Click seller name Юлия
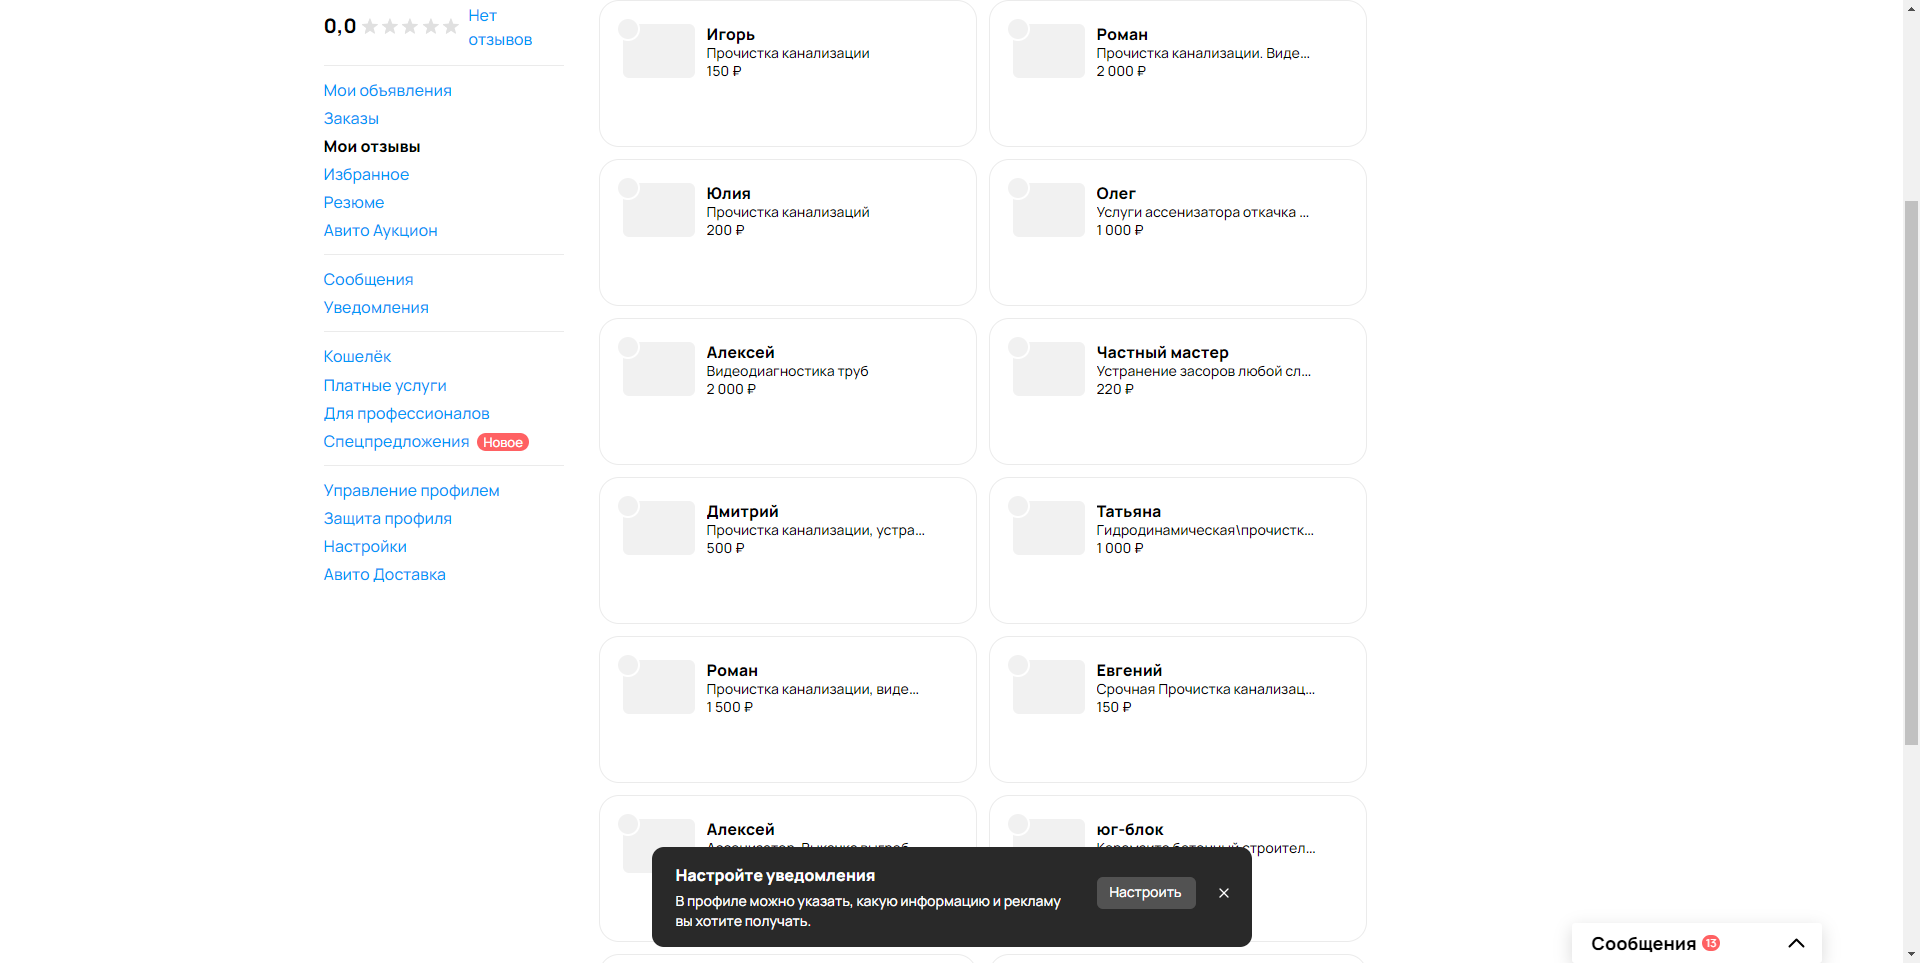This screenshot has height=963, width=1920. point(728,194)
